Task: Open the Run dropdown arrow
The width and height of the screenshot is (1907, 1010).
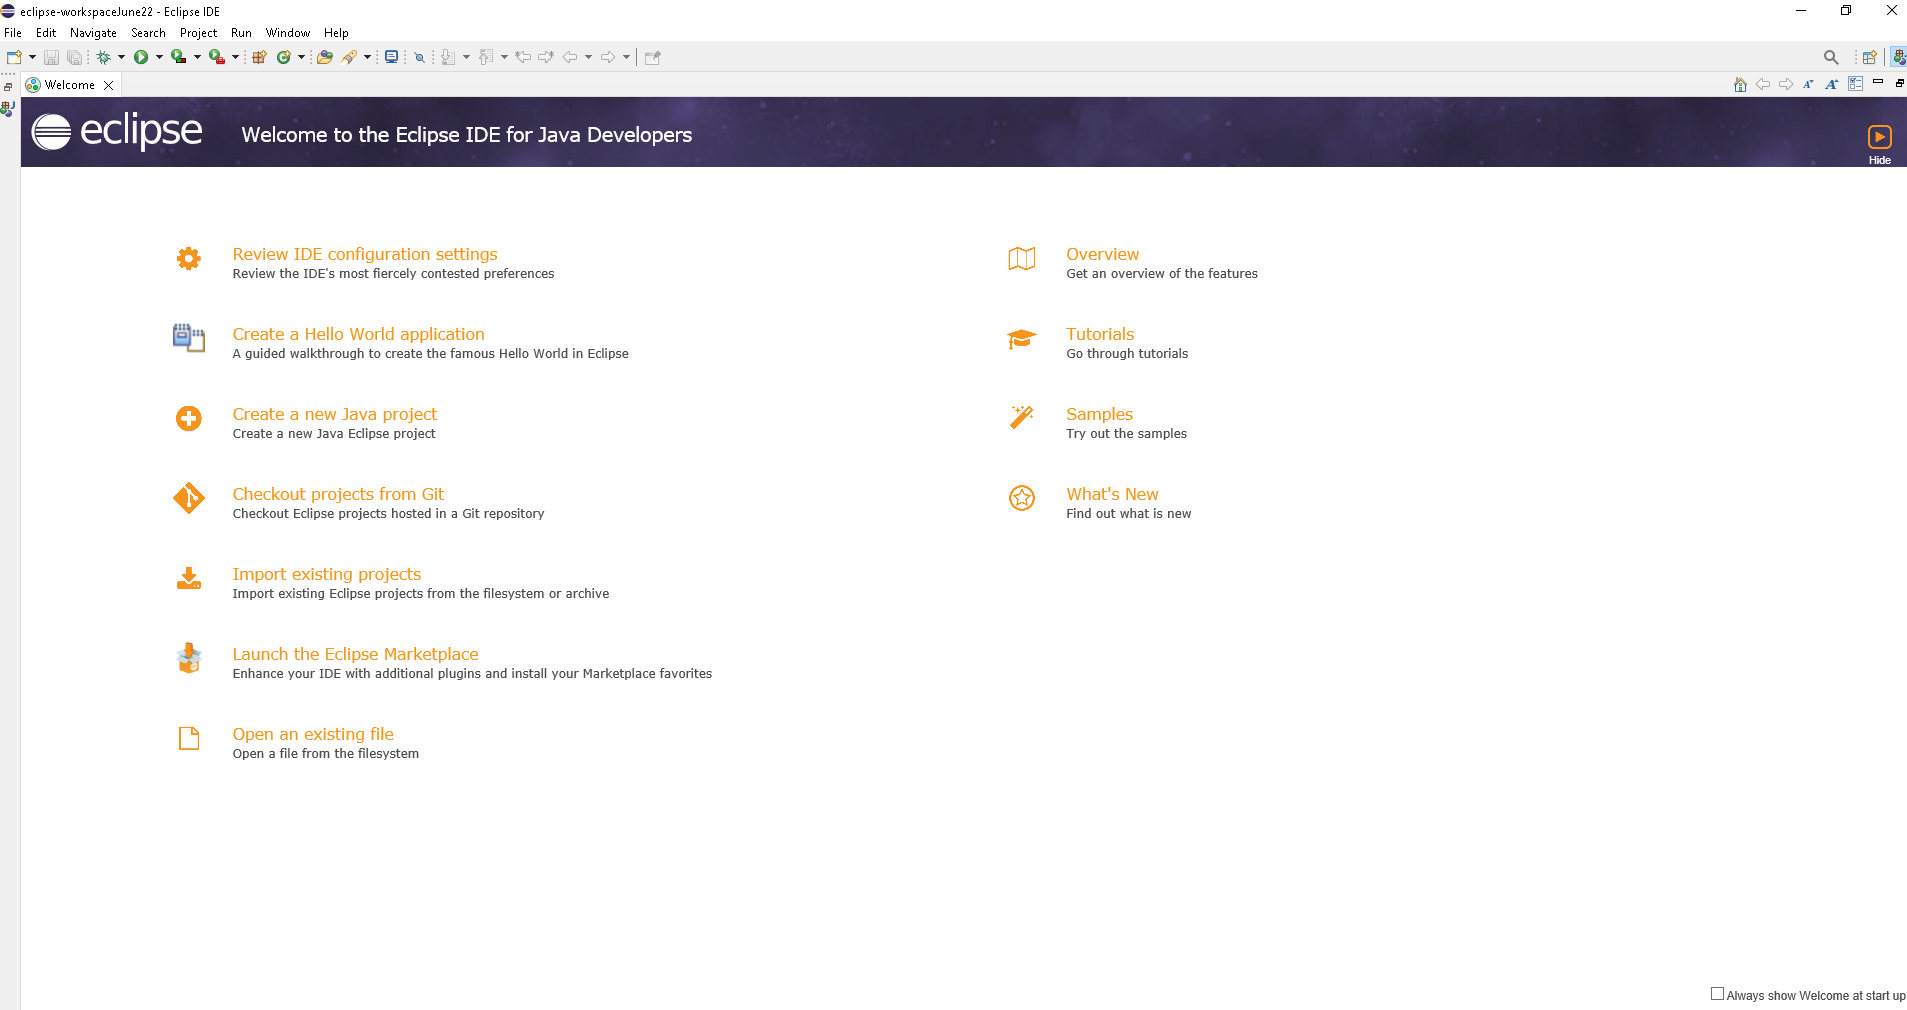Action: [x=159, y=57]
